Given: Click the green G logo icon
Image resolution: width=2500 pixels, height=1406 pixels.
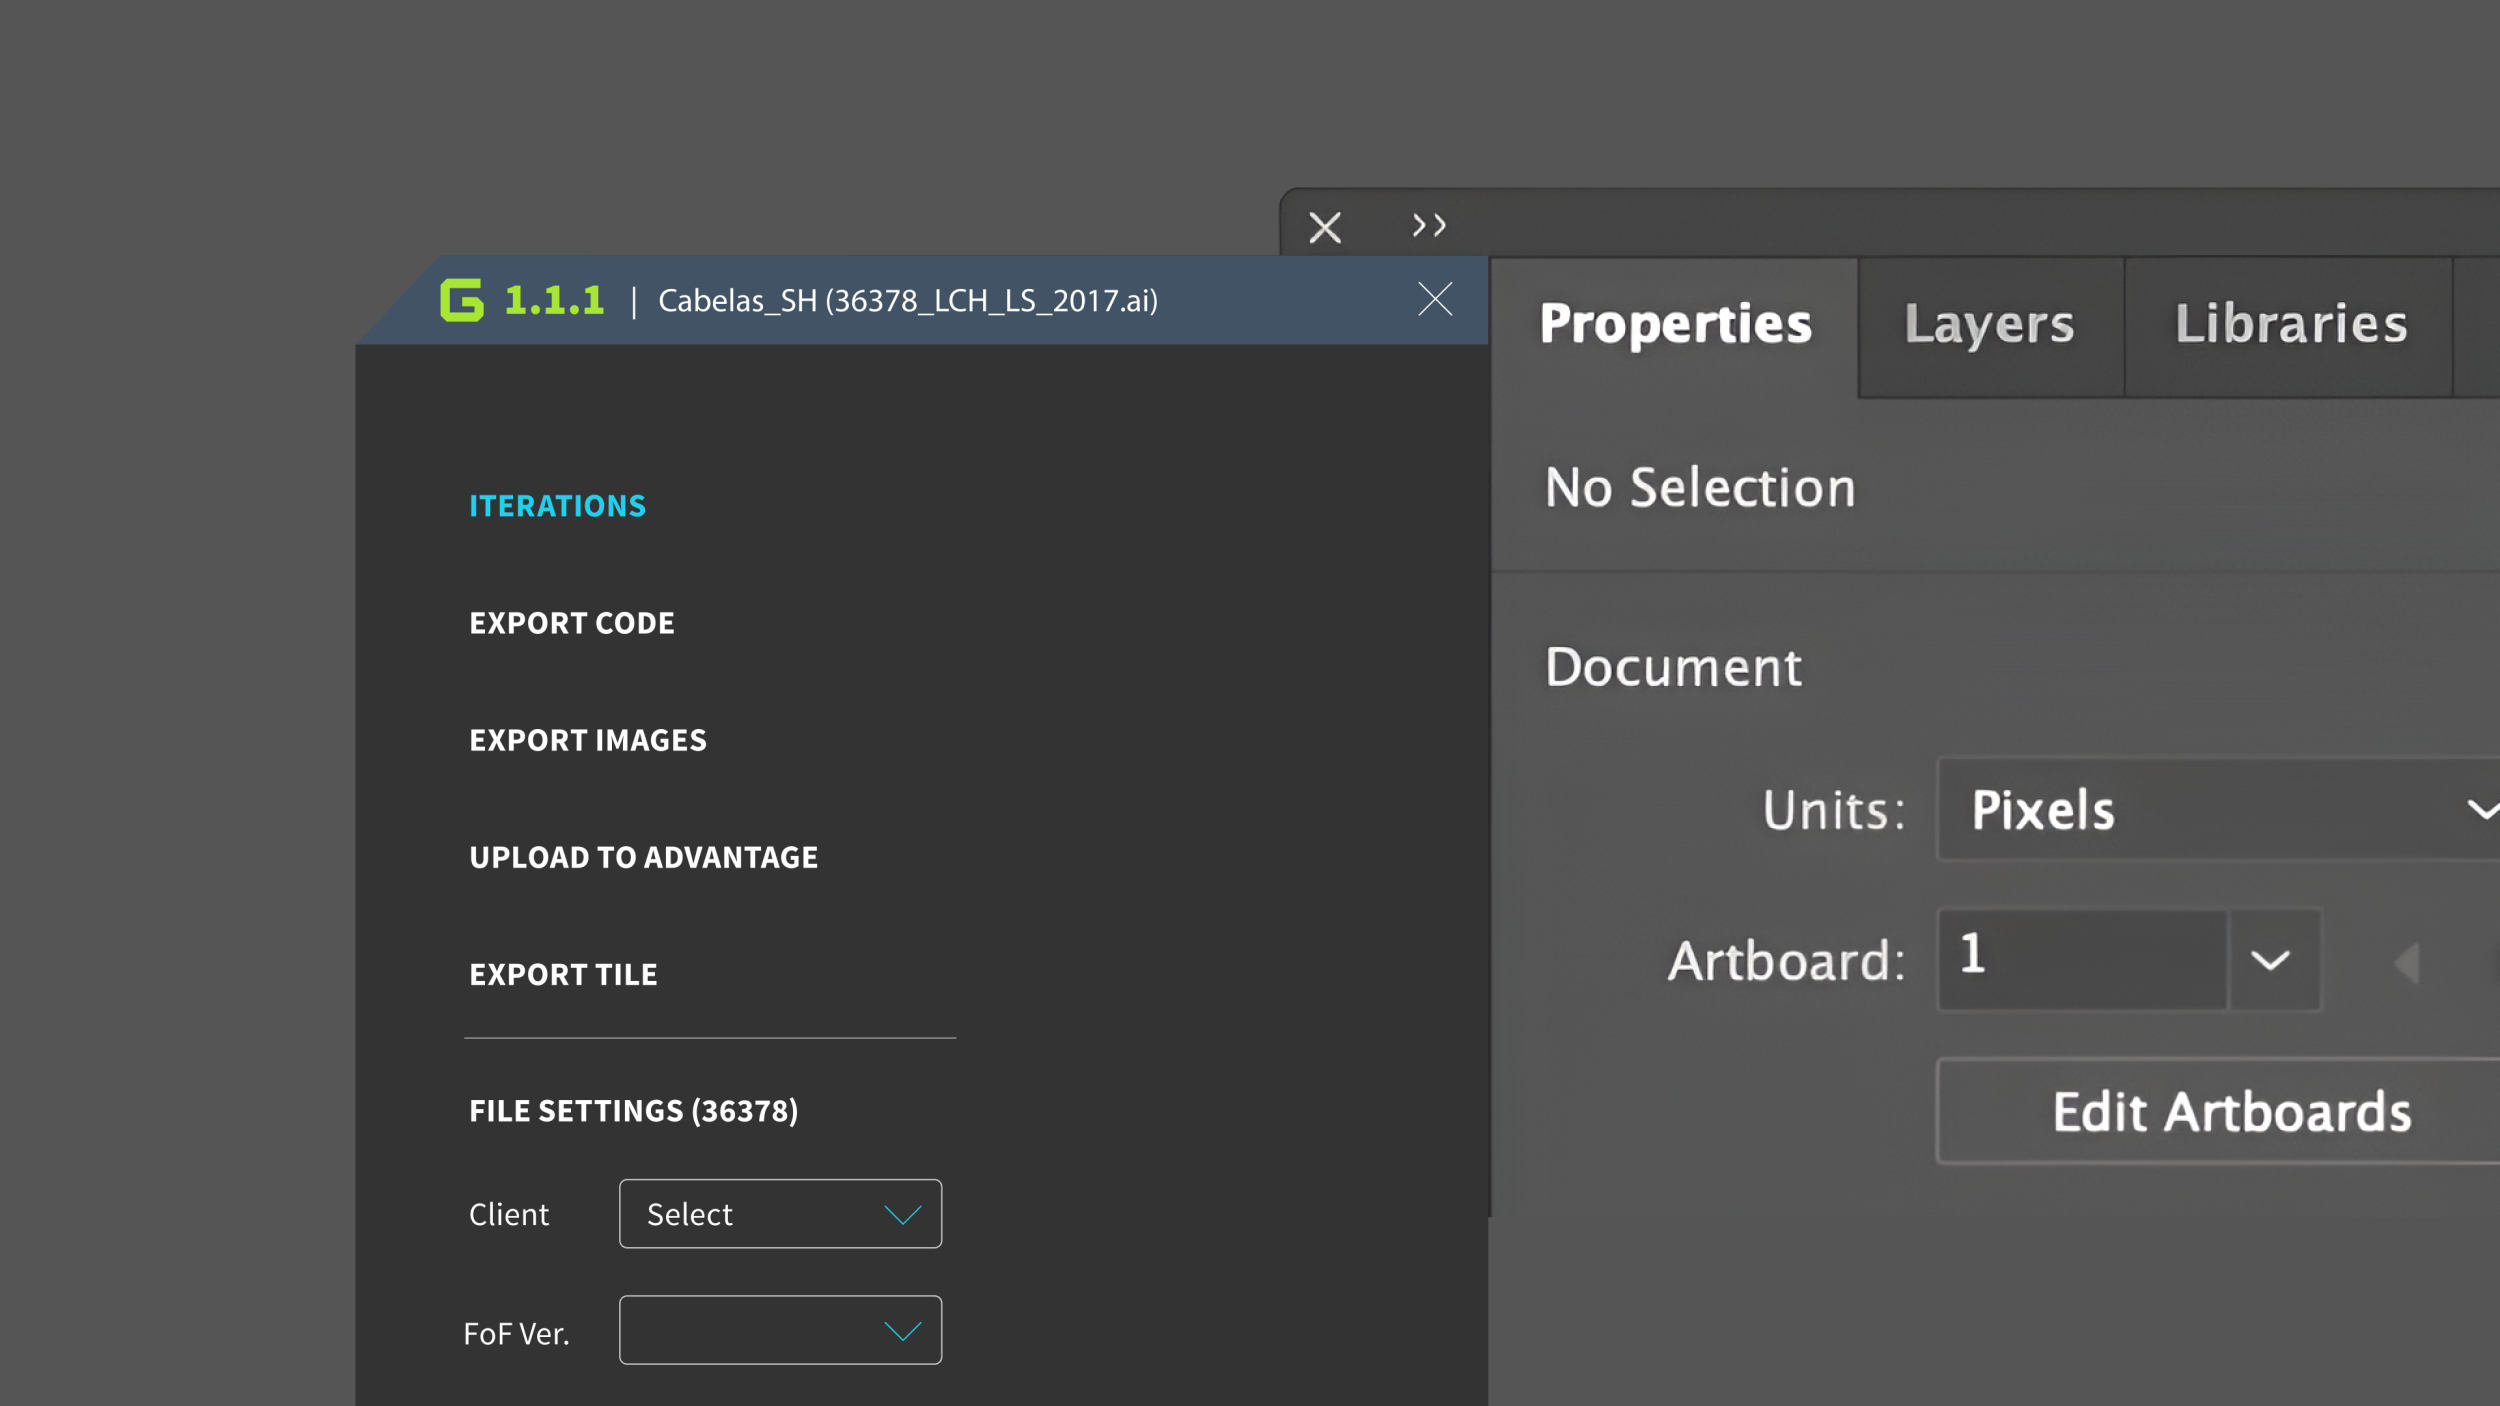Looking at the screenshot, I should (x=462, y=300).
